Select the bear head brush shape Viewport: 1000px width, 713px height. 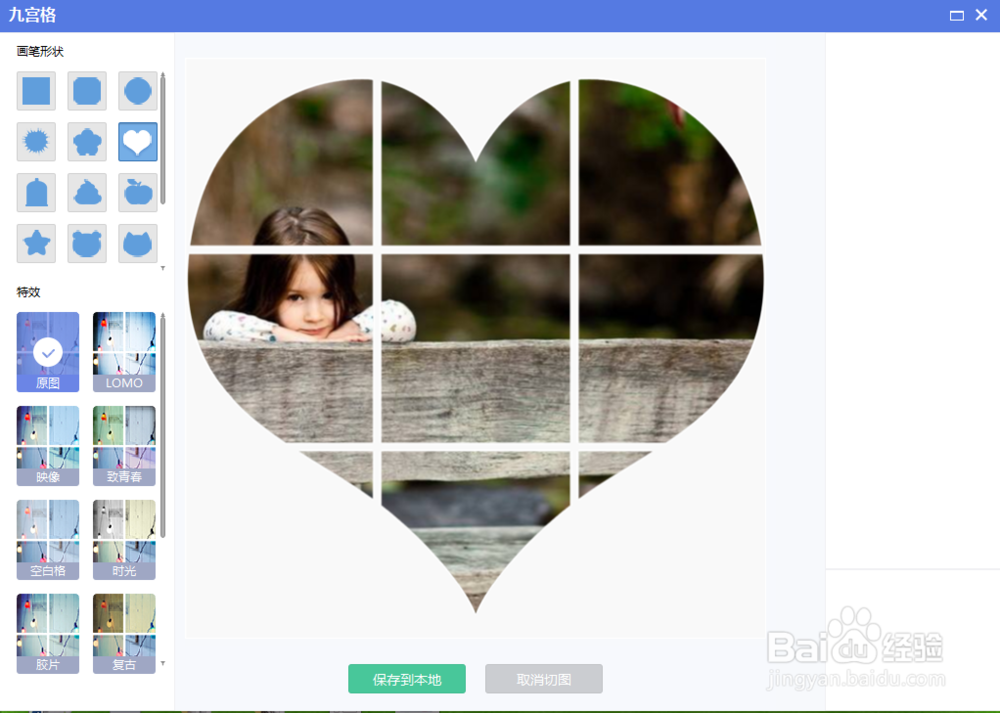coord(87,243)
